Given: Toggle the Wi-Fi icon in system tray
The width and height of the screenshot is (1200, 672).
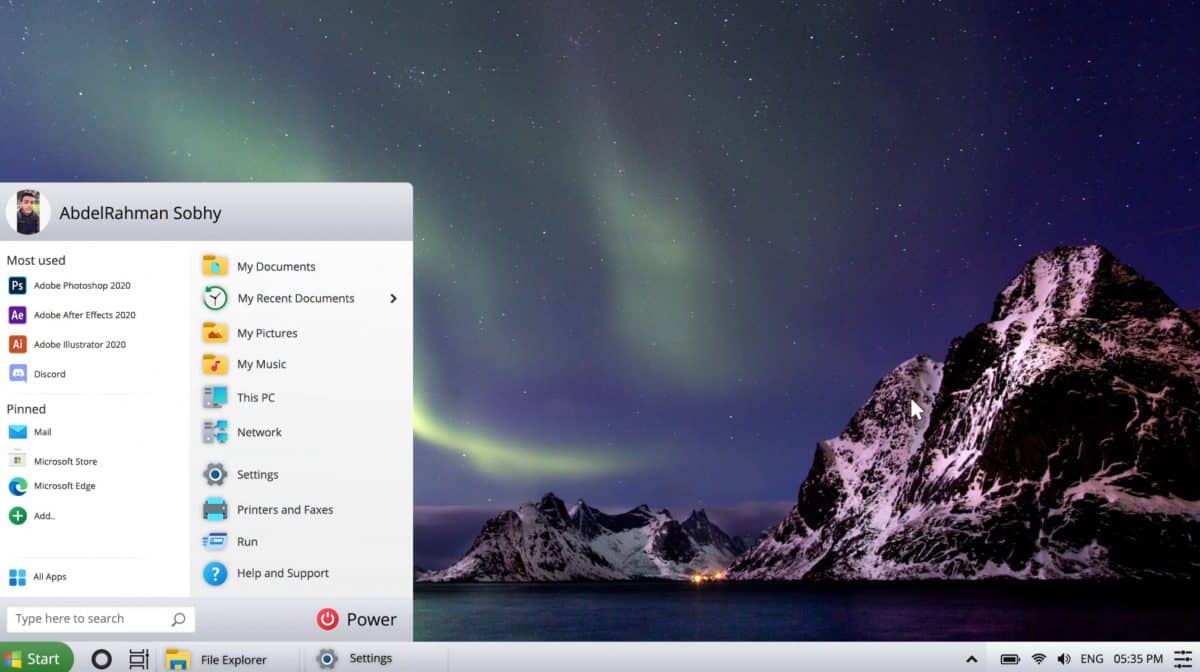Looking at the screenshot, I should (x=1039, y=659).
